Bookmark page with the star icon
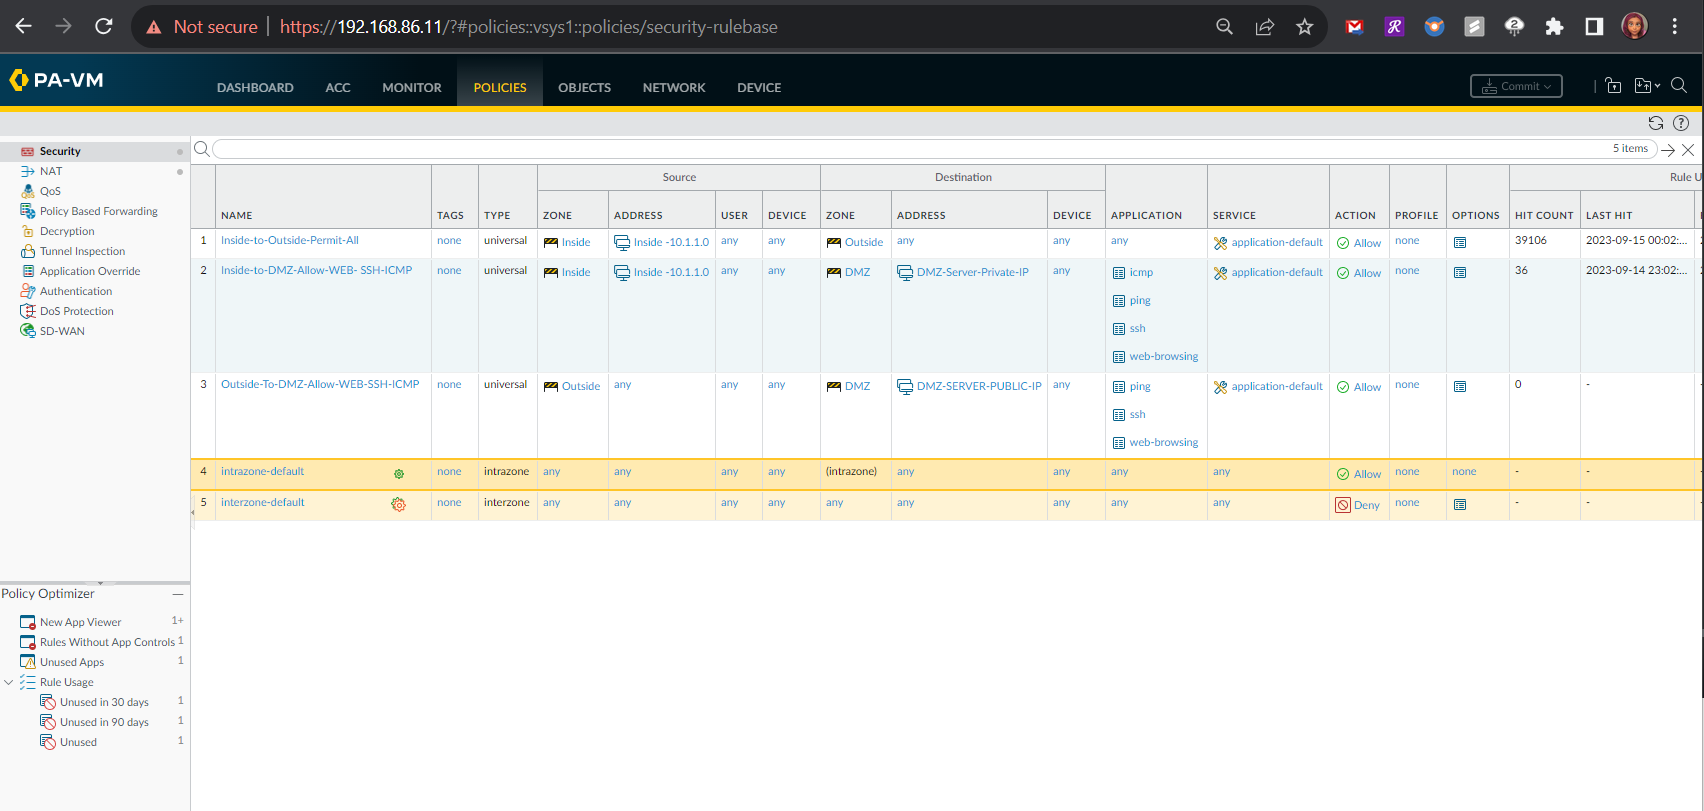Viewport: 1704px width, 811px height. 1304,27
